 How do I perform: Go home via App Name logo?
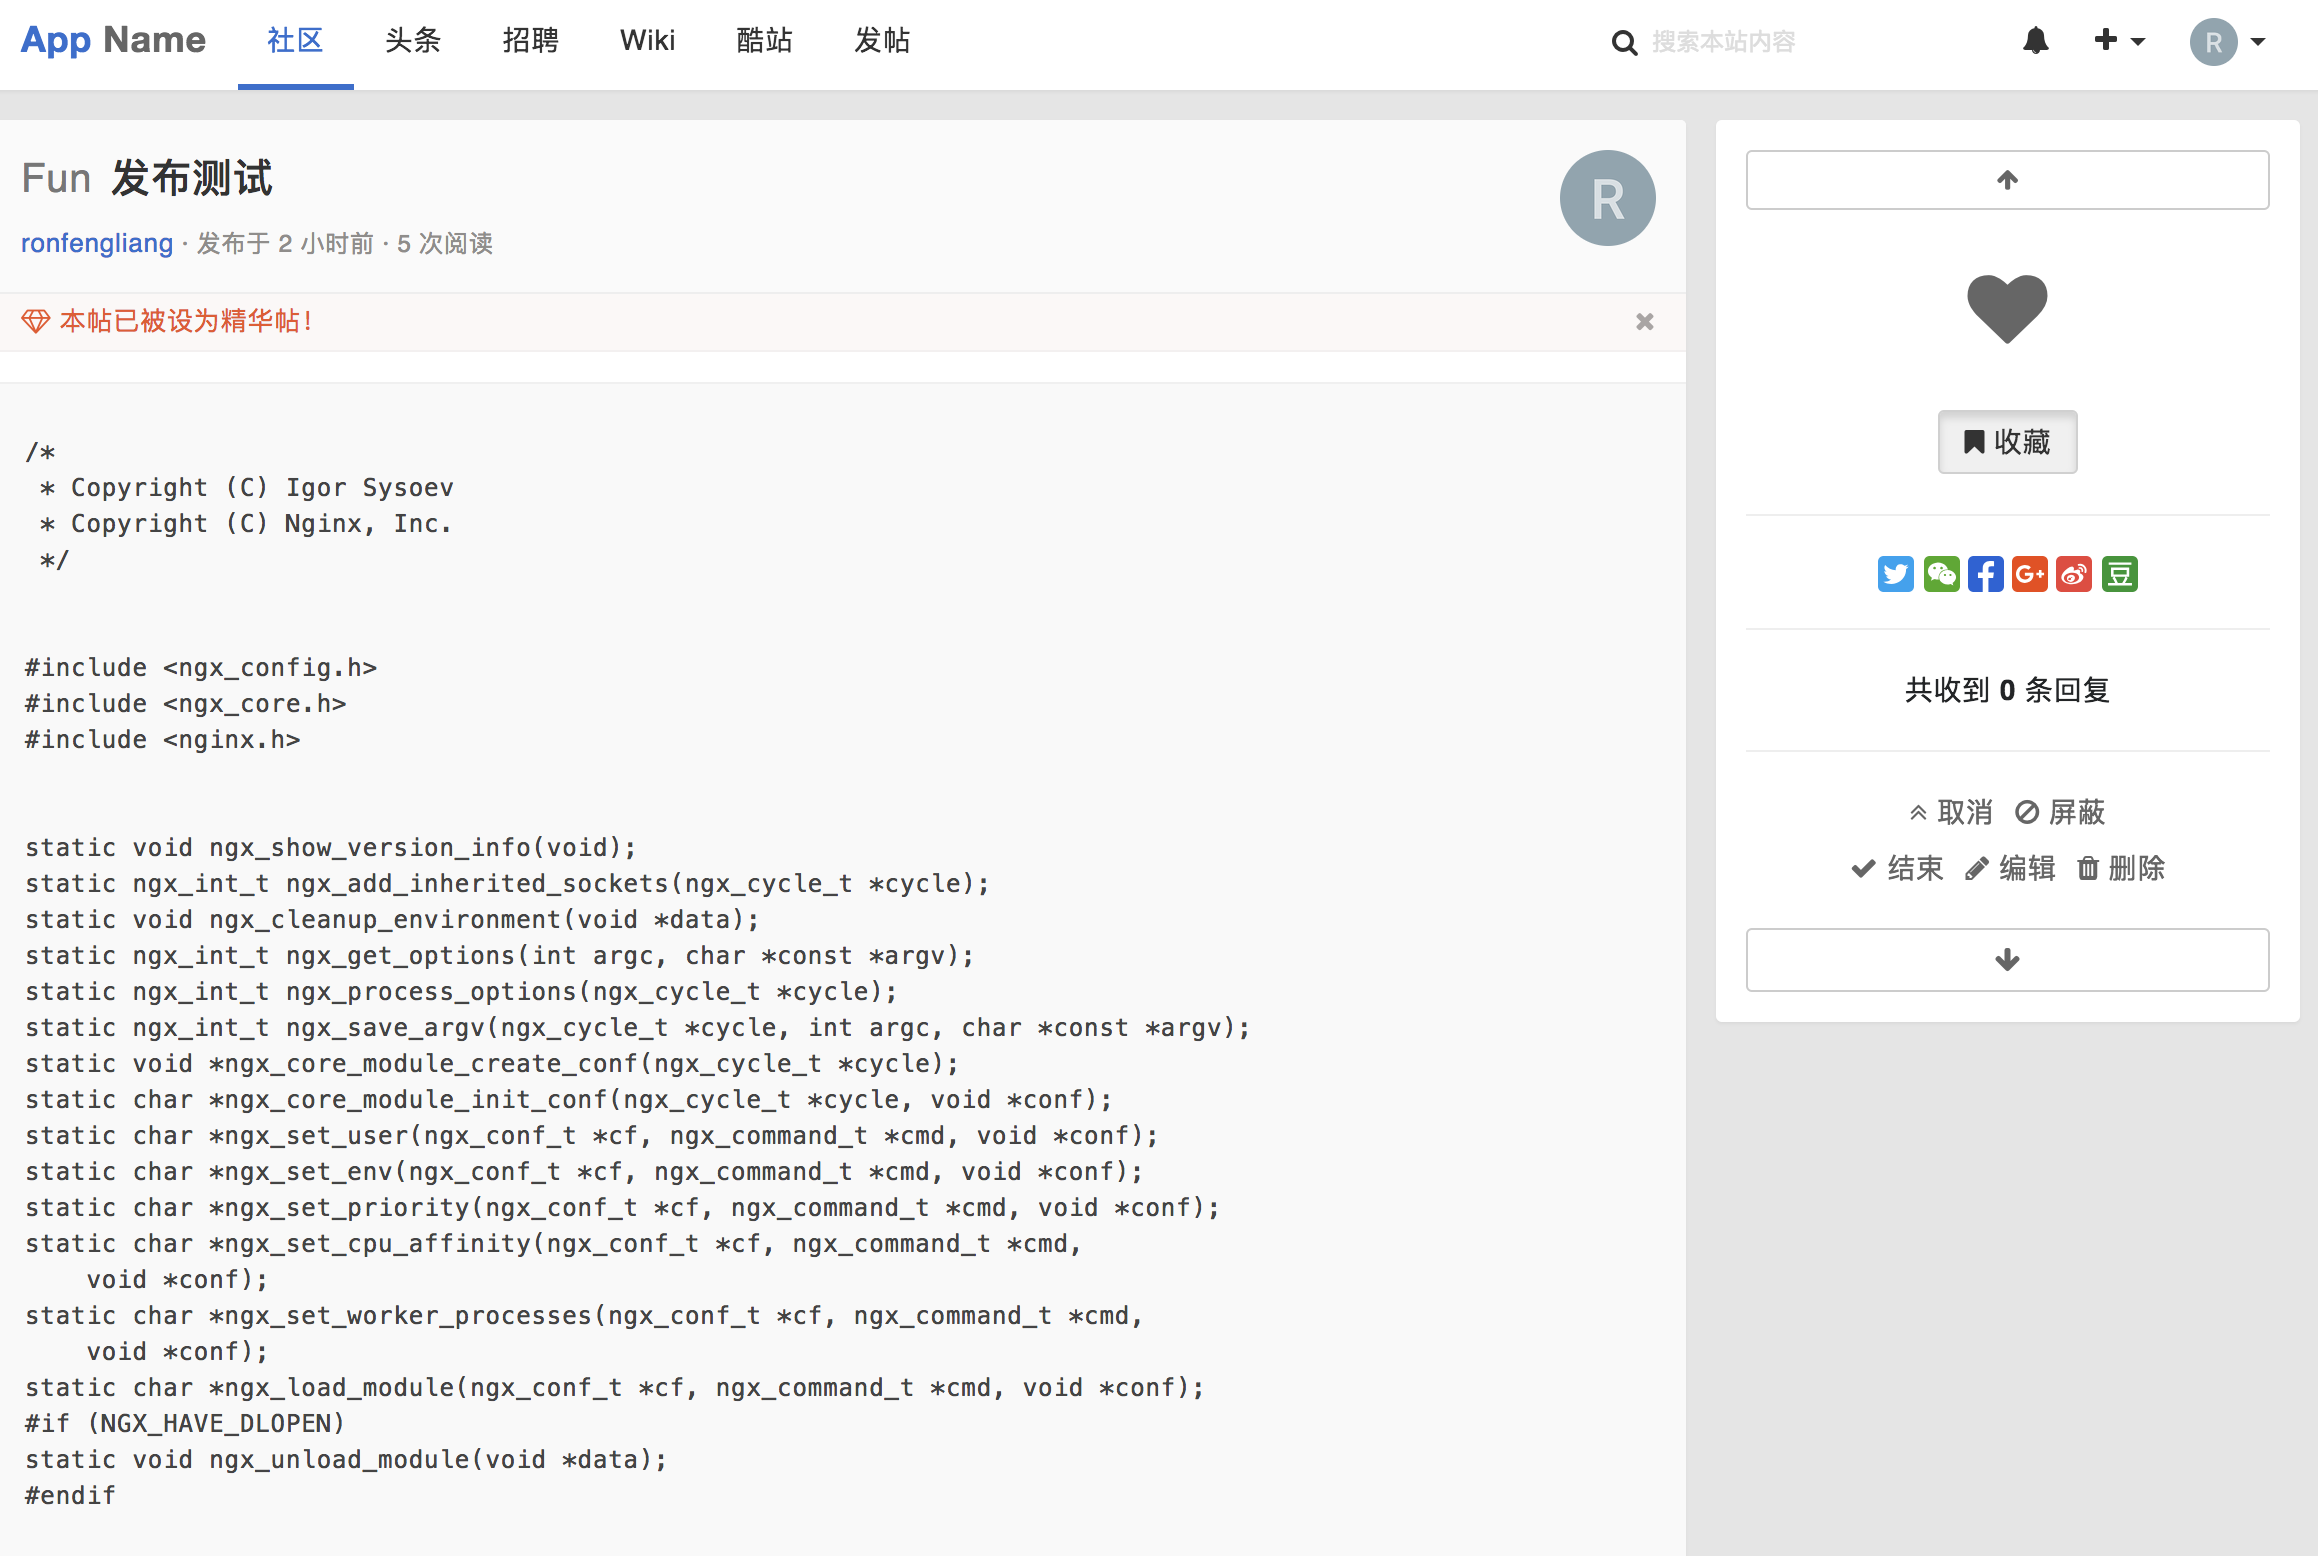(x=113, y=40)
